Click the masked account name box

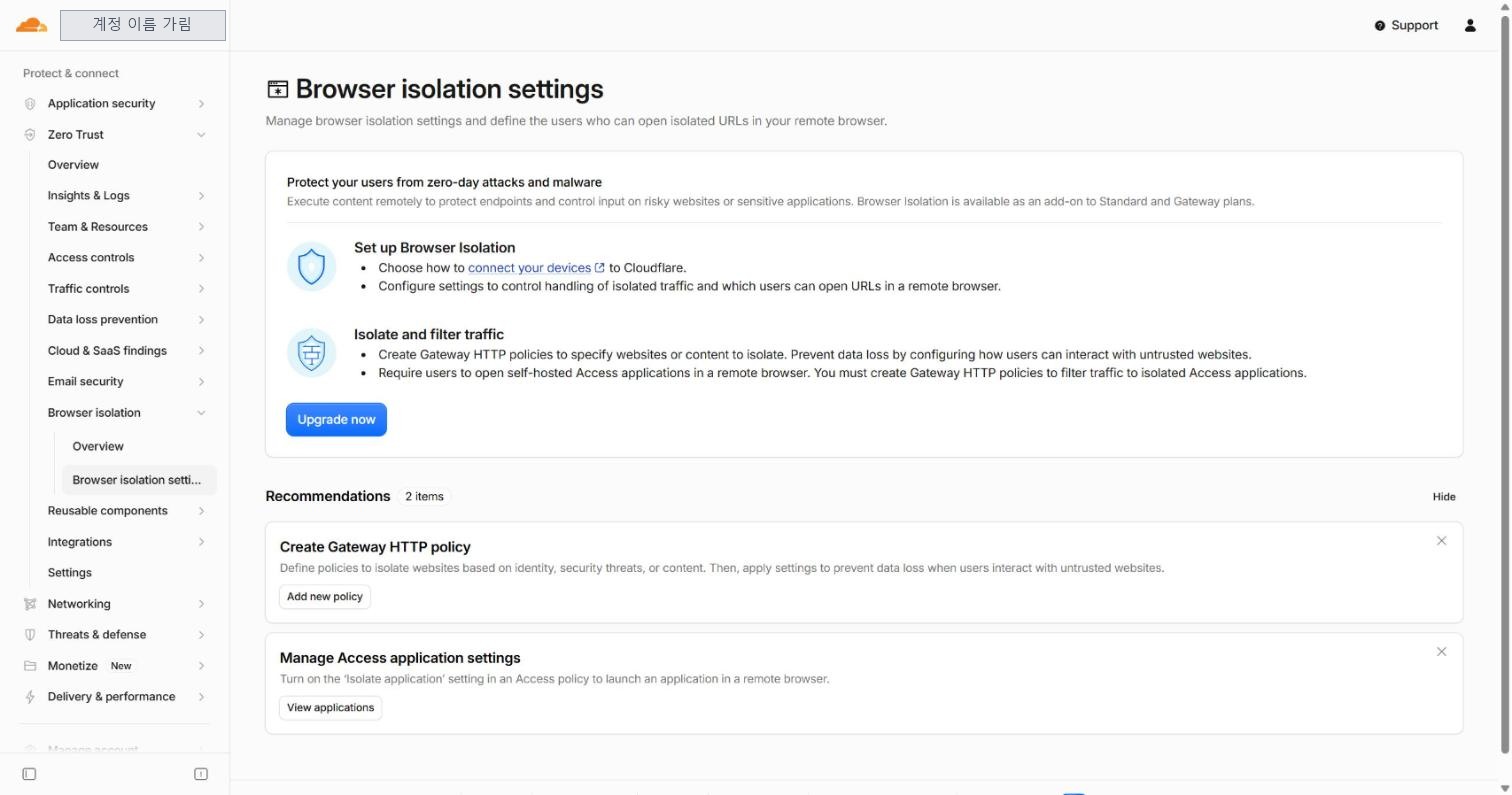[143, 25]
